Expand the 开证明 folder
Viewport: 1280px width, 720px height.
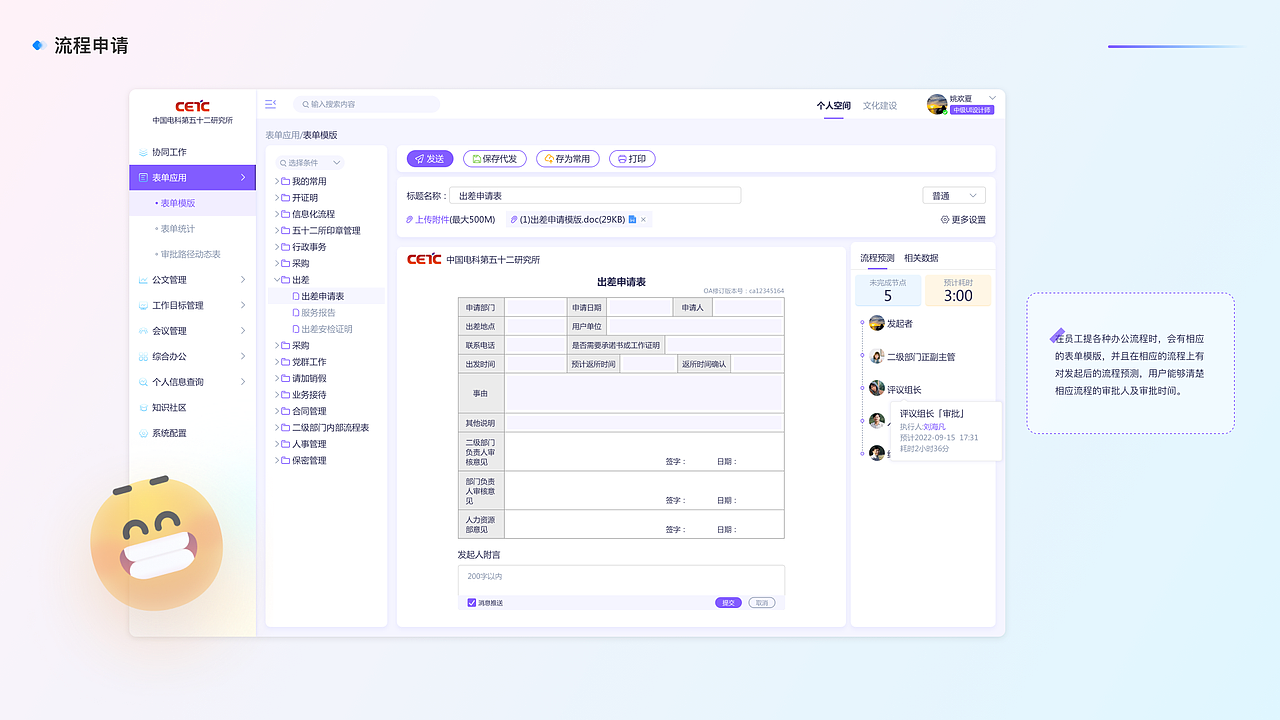277,198
